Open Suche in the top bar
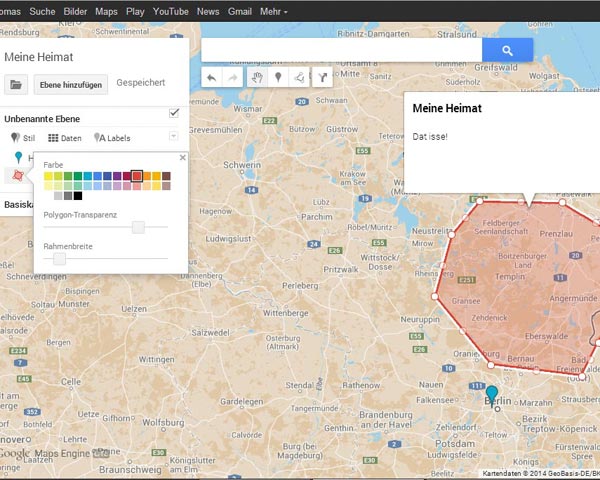Viewport: 600px width, 480px height. (42, 11)
